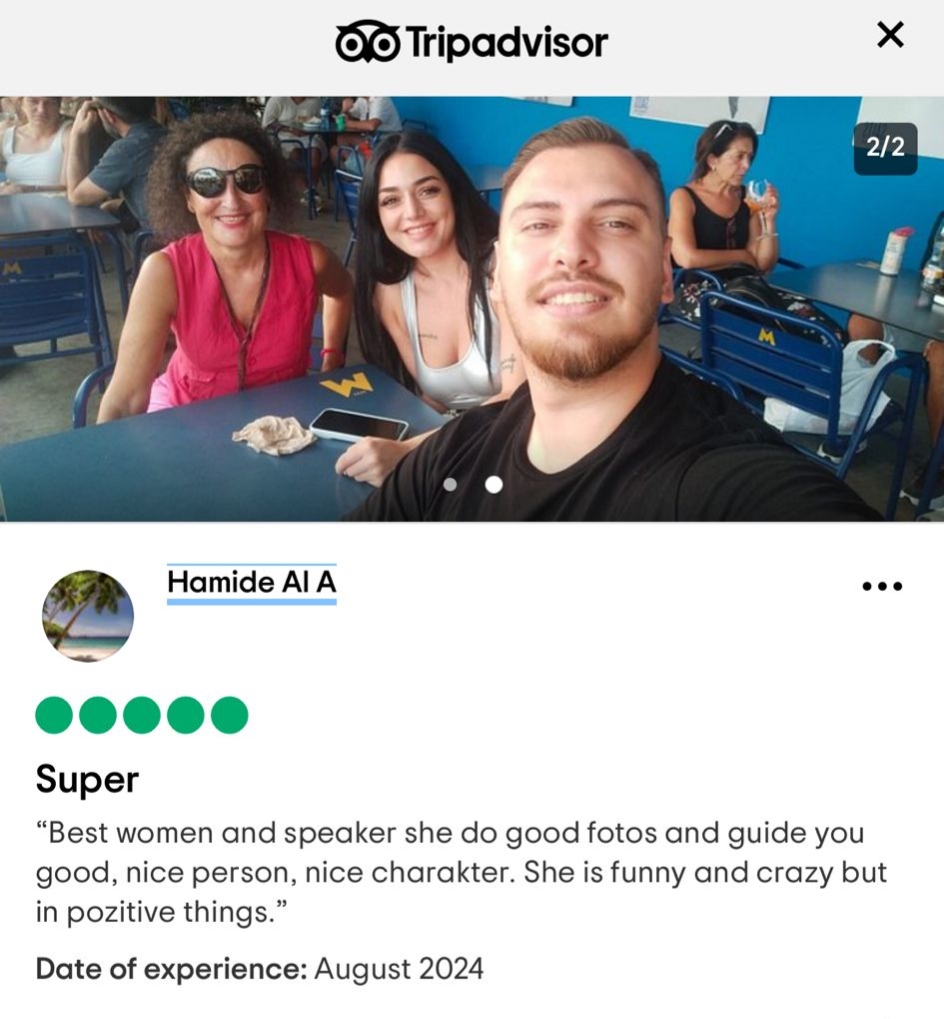Image resolution: width=944 pixels, height=1019 pixels.
Task: Click the second green rating bubble
Action: [x=98, y=715]
